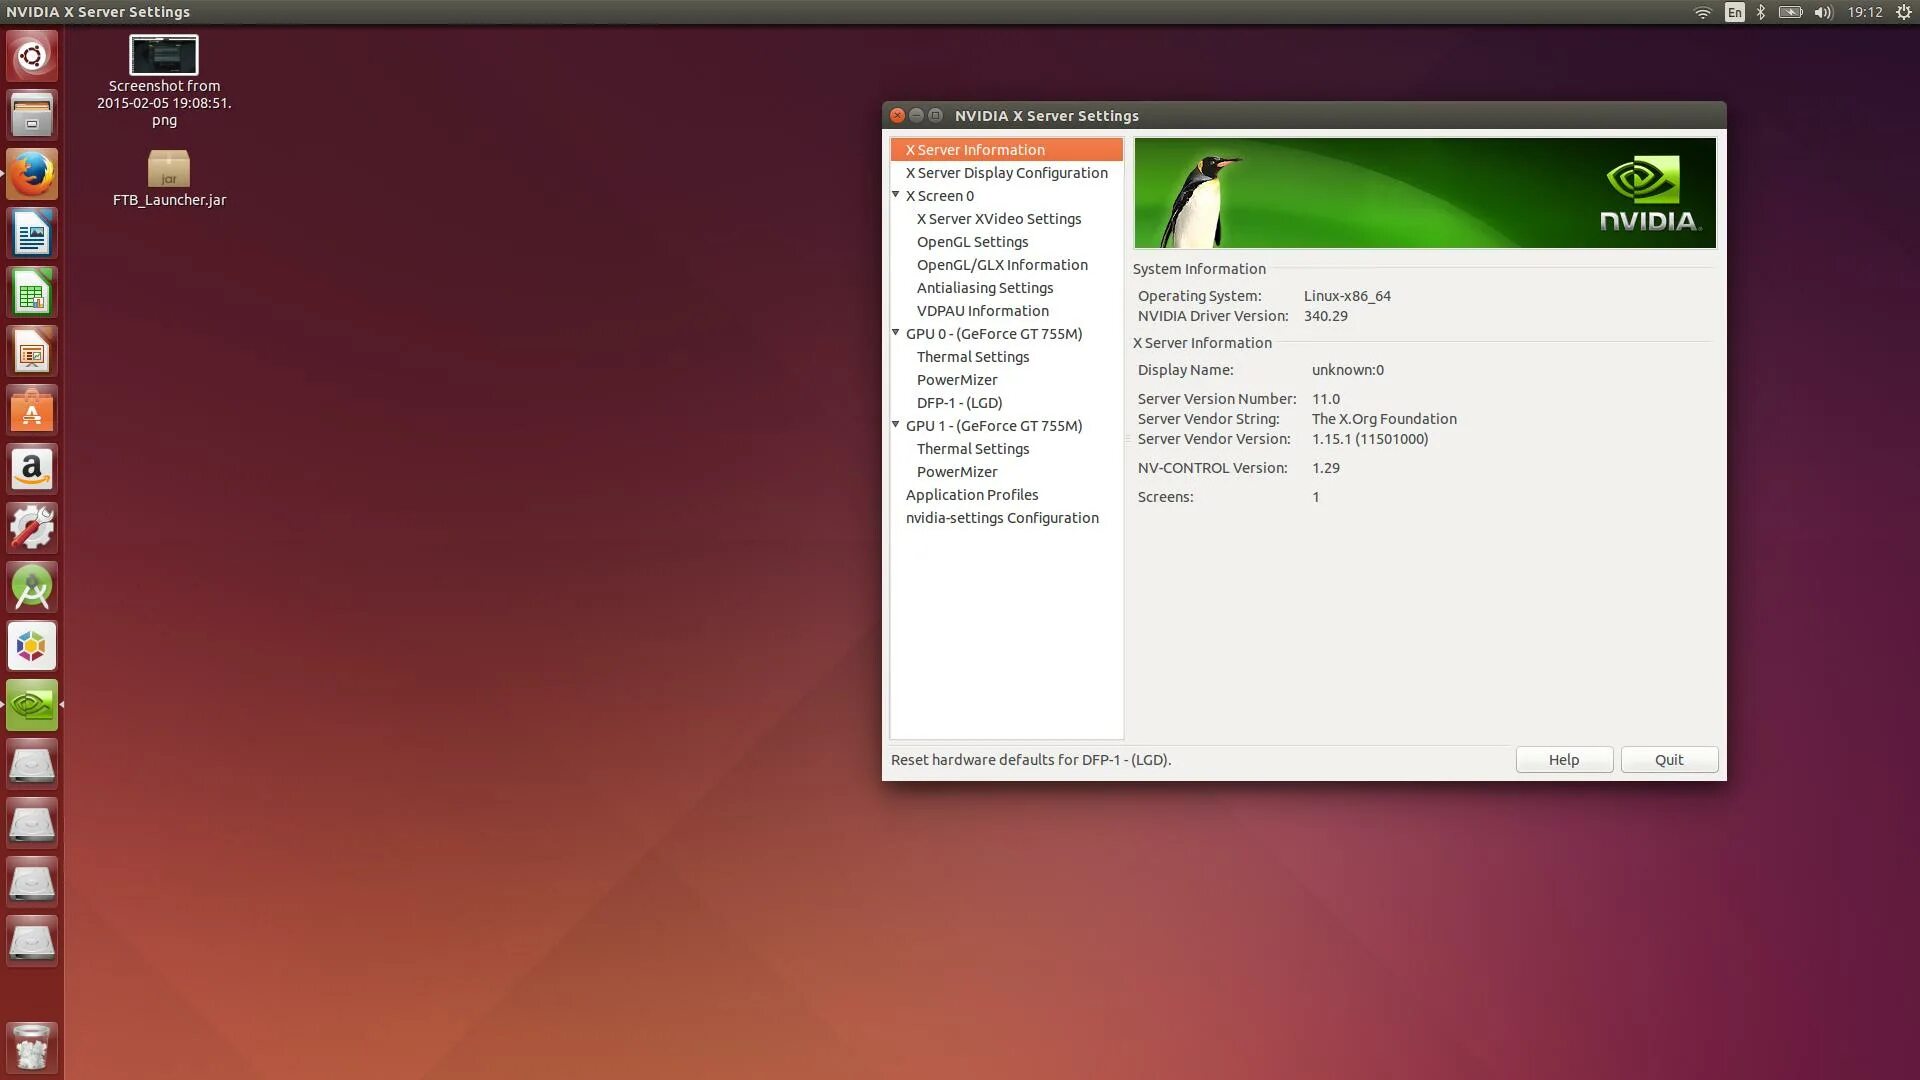The height and width of the screenshot is (1080, 1920).
Task: Select X Screen 0 tree entry
Action: [940, 196]
